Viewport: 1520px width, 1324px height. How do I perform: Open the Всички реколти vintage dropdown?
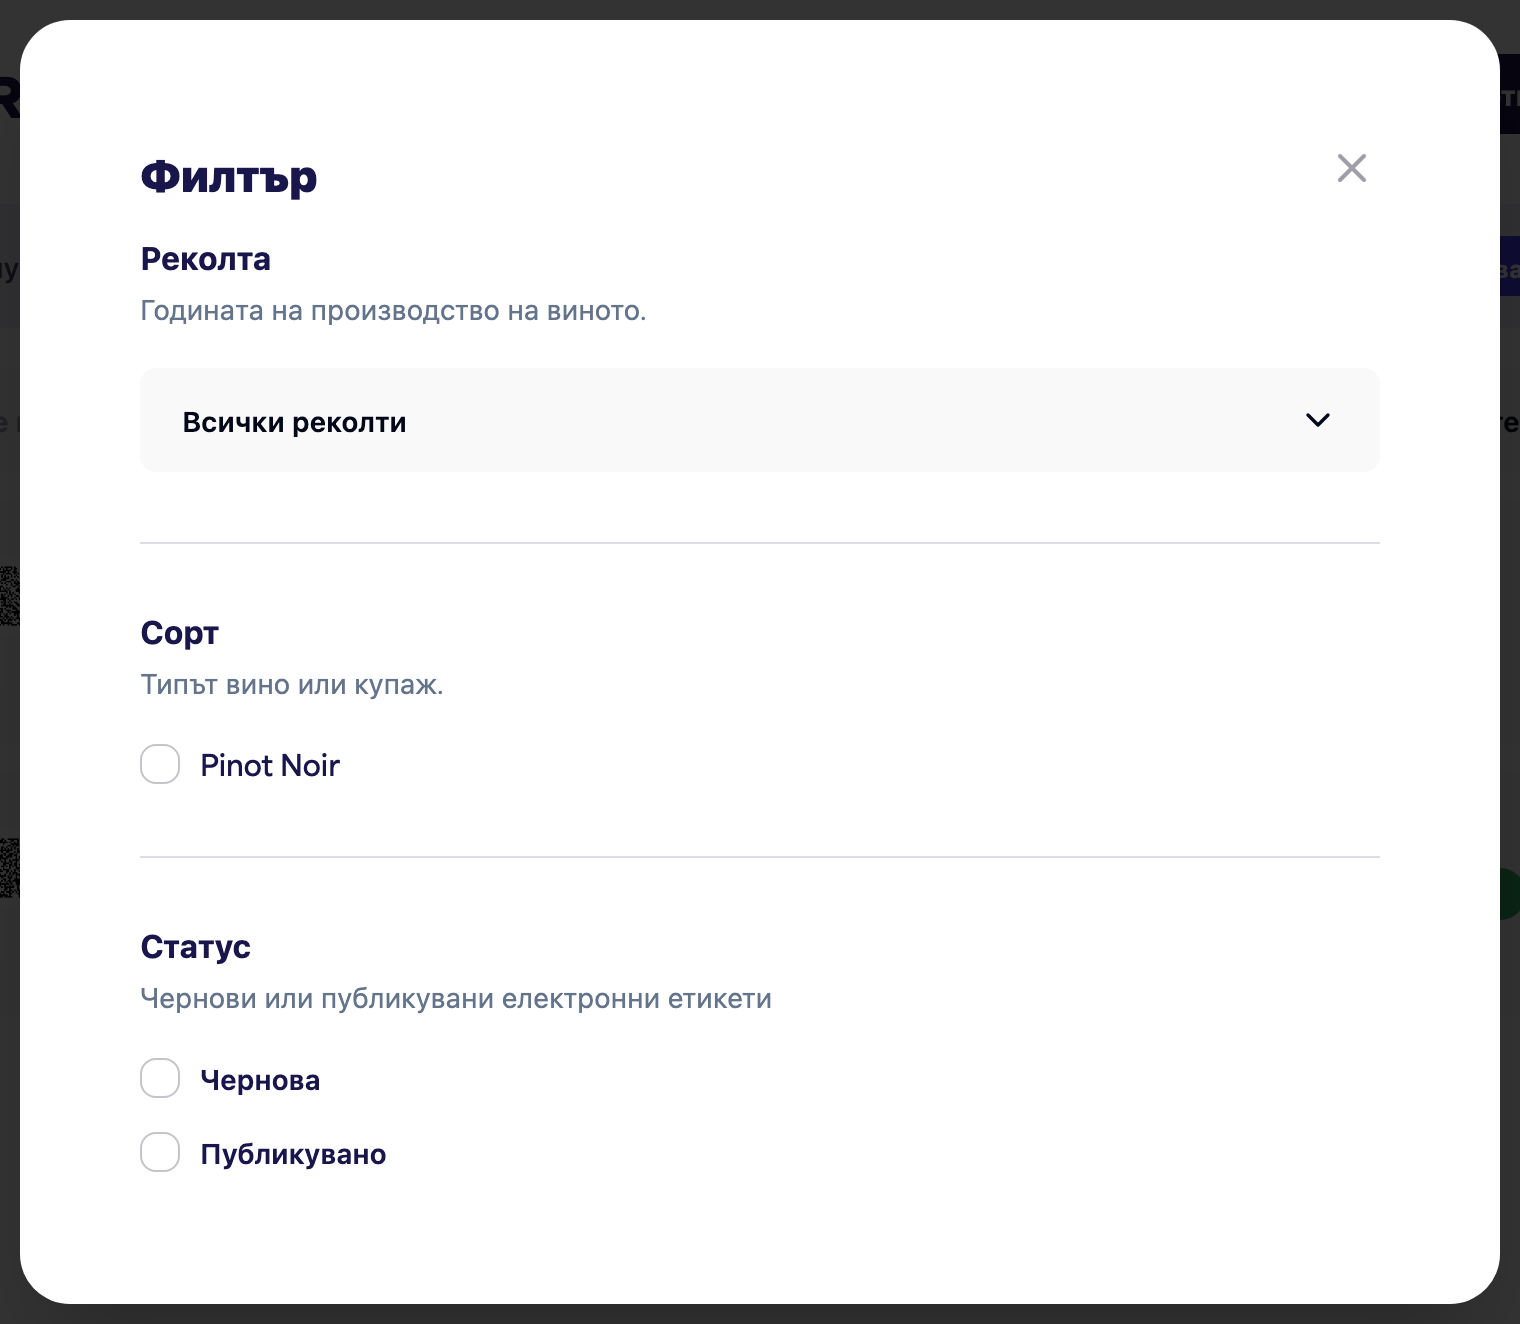[x=759, y=420]
